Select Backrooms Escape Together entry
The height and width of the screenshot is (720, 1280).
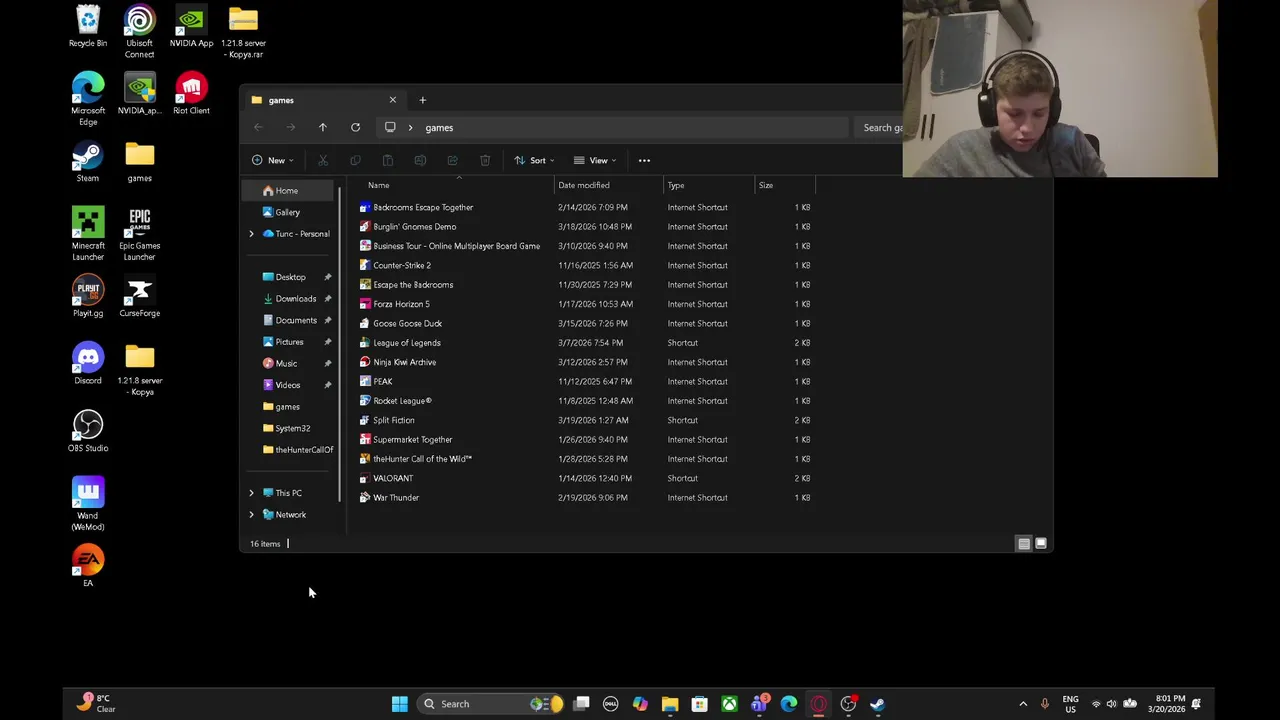pos(422,208)
